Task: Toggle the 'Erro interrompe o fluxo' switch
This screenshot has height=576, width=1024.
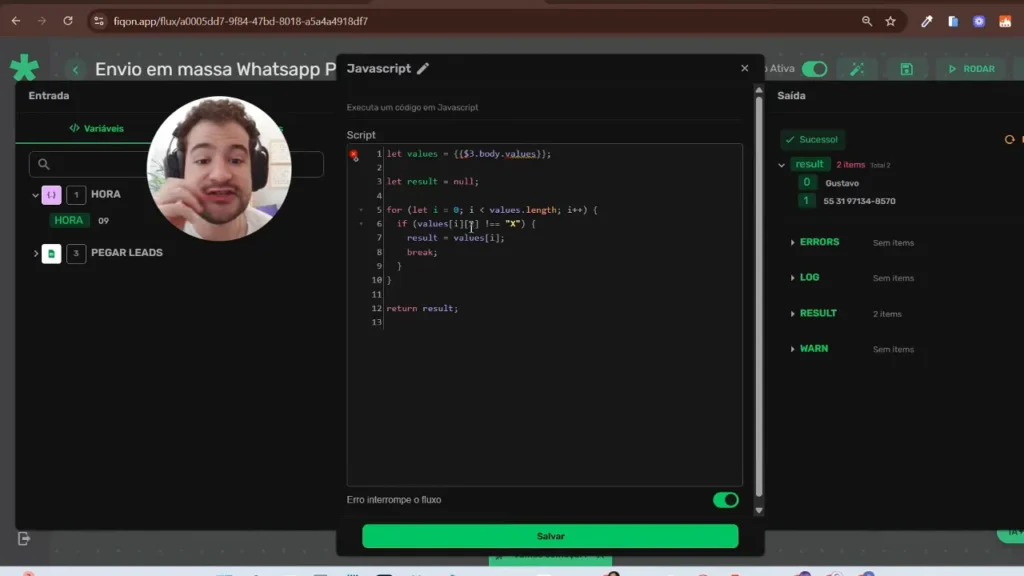Action: click(725, 500)
